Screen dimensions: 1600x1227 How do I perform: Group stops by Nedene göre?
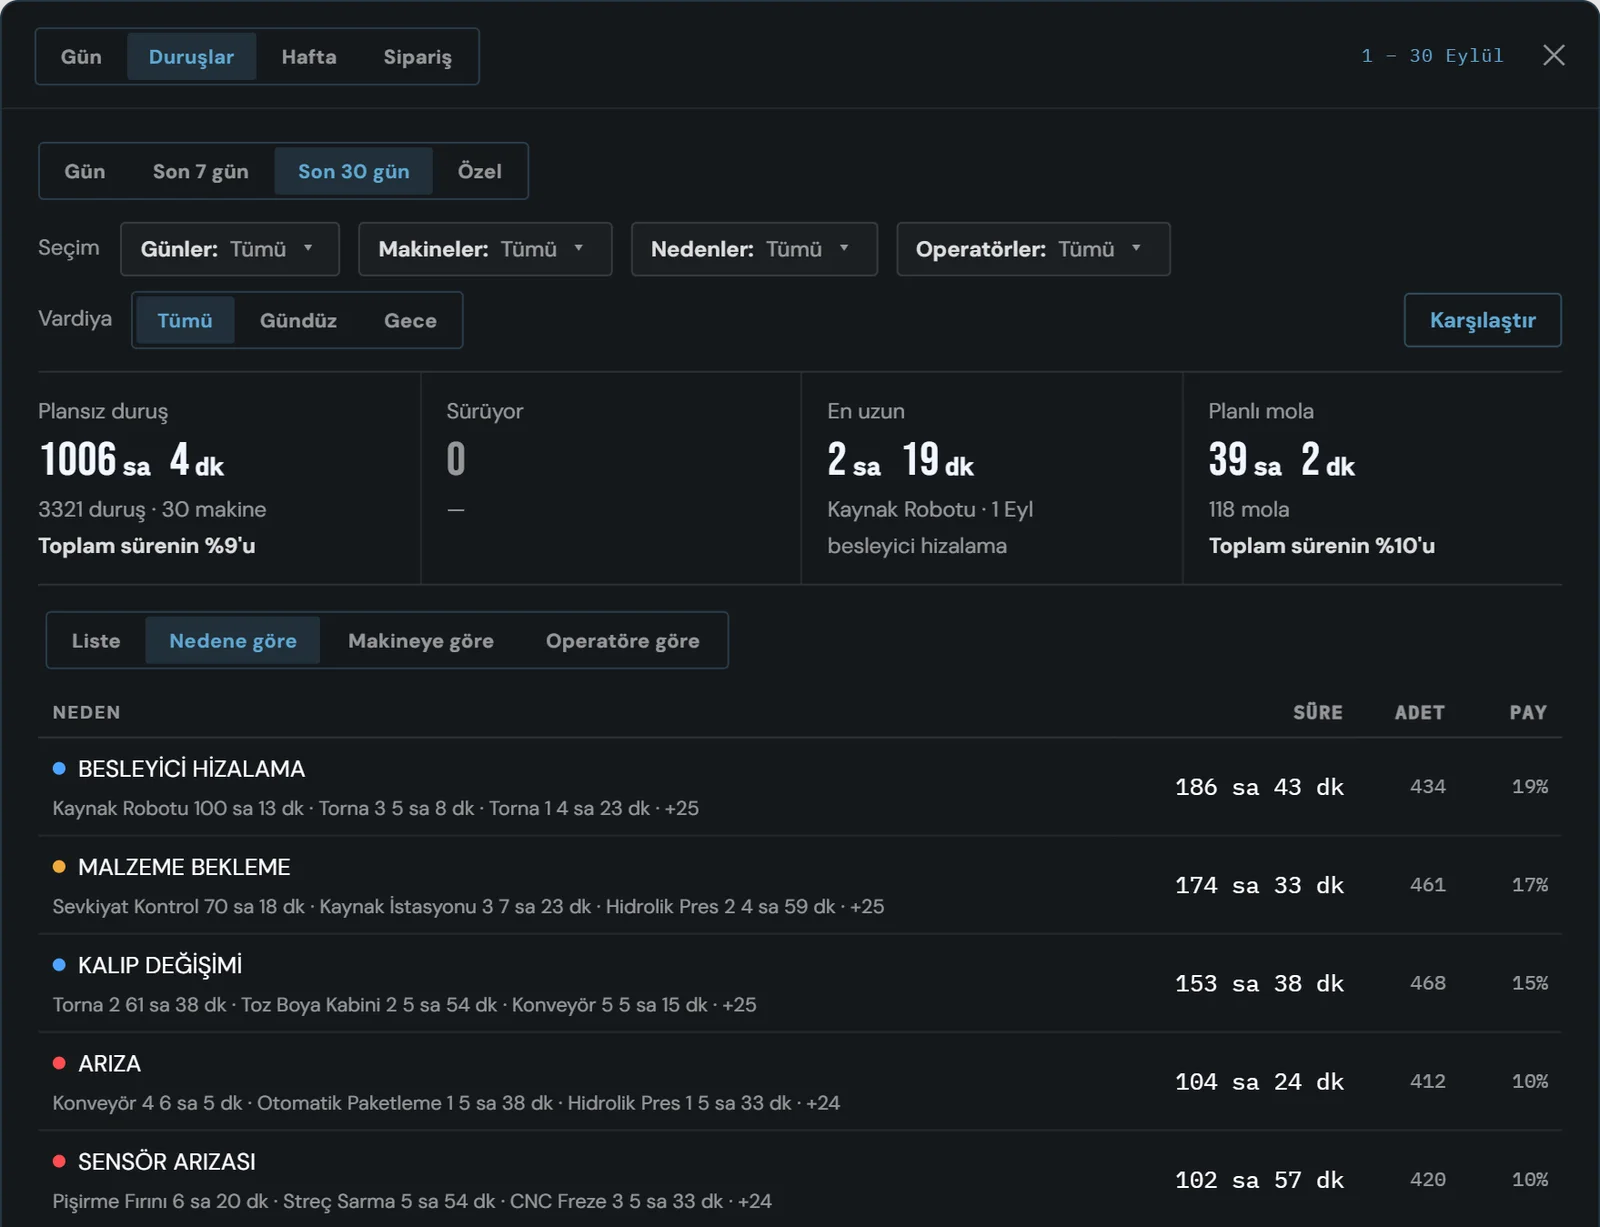(x=233, y=640)
